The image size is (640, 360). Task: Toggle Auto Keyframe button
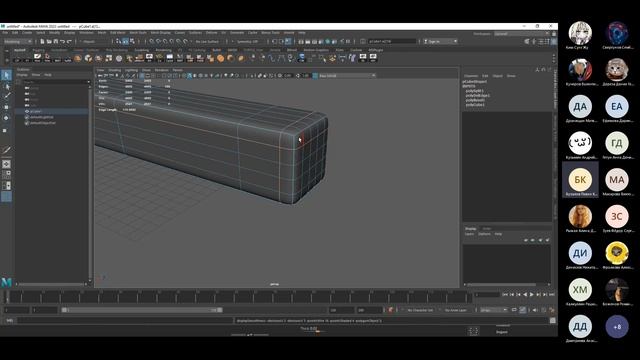(x=390, y=310)
